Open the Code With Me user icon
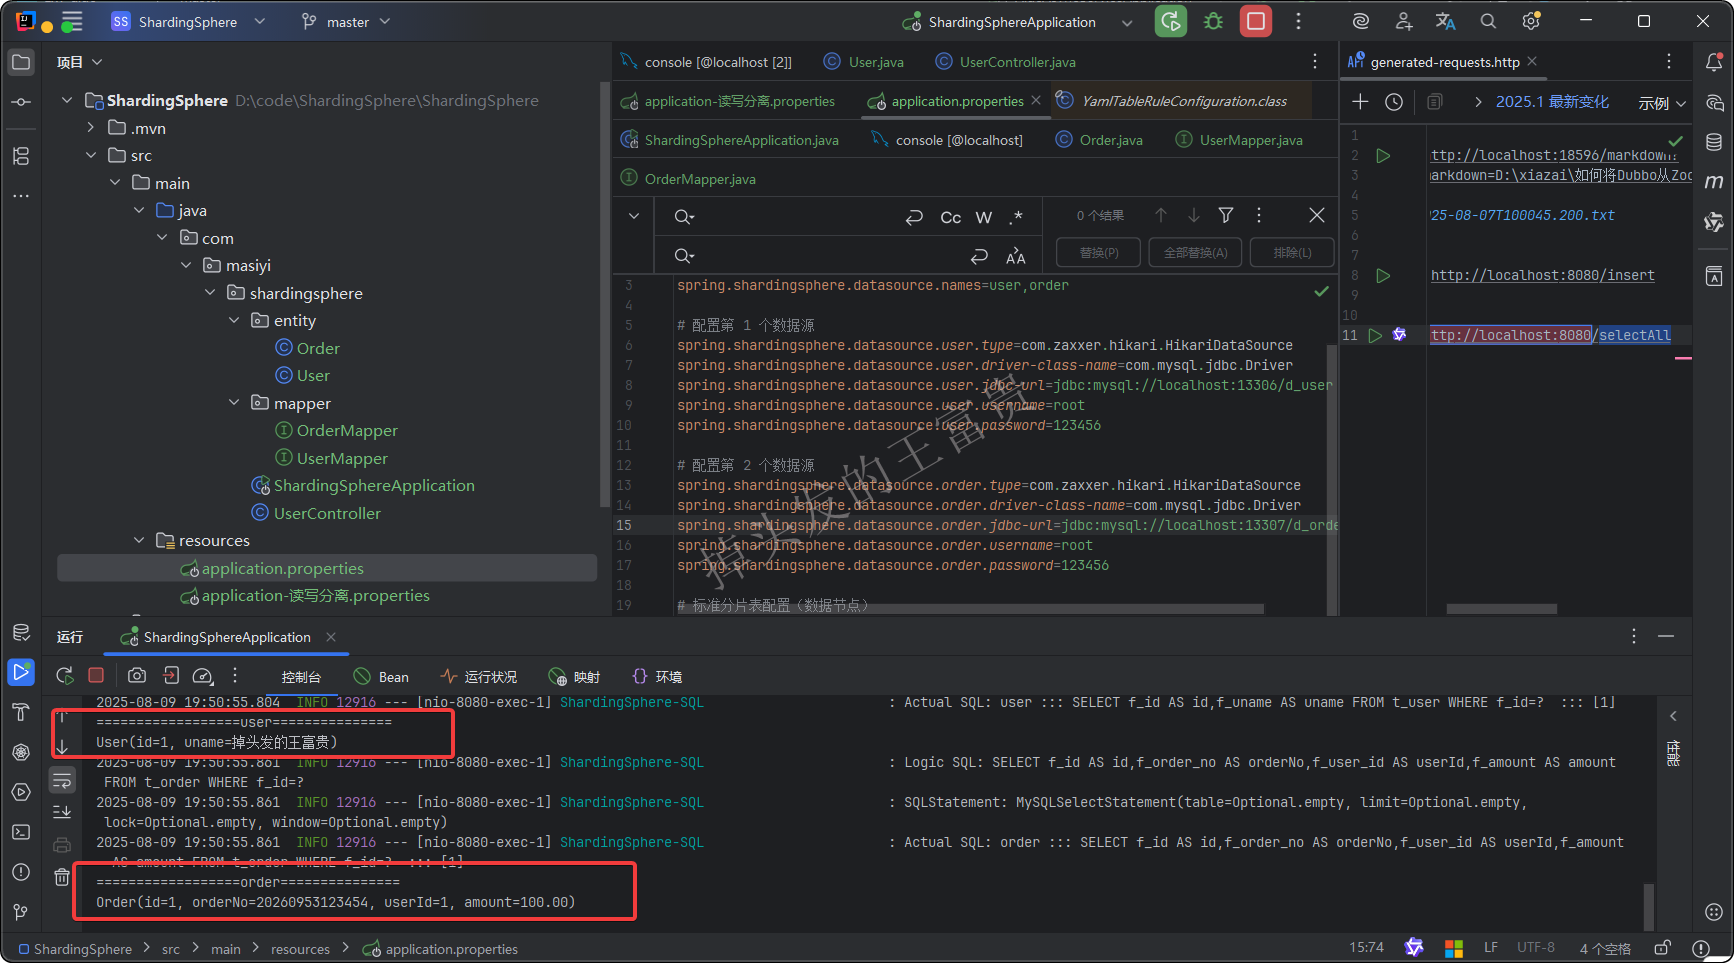 (1404, 21)
